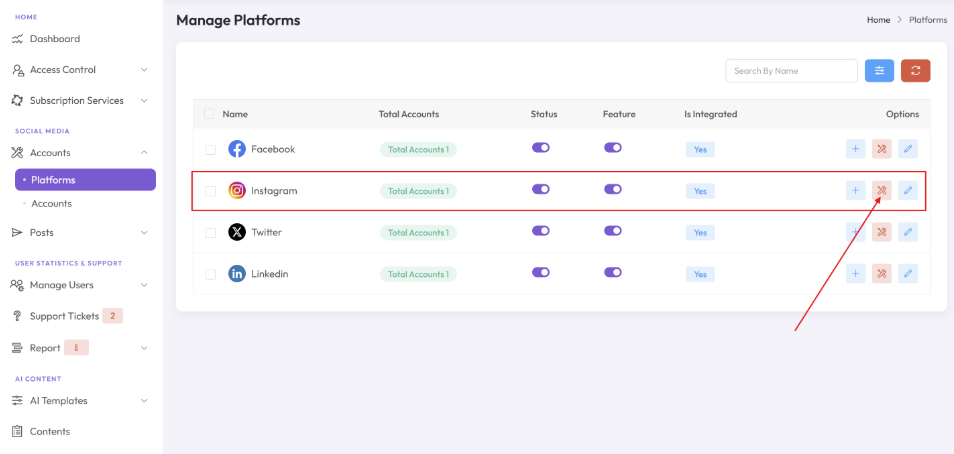Click the red refresh icon button
Image resolution: width=954 pixels, height=454 pixels.
(916, 71)
